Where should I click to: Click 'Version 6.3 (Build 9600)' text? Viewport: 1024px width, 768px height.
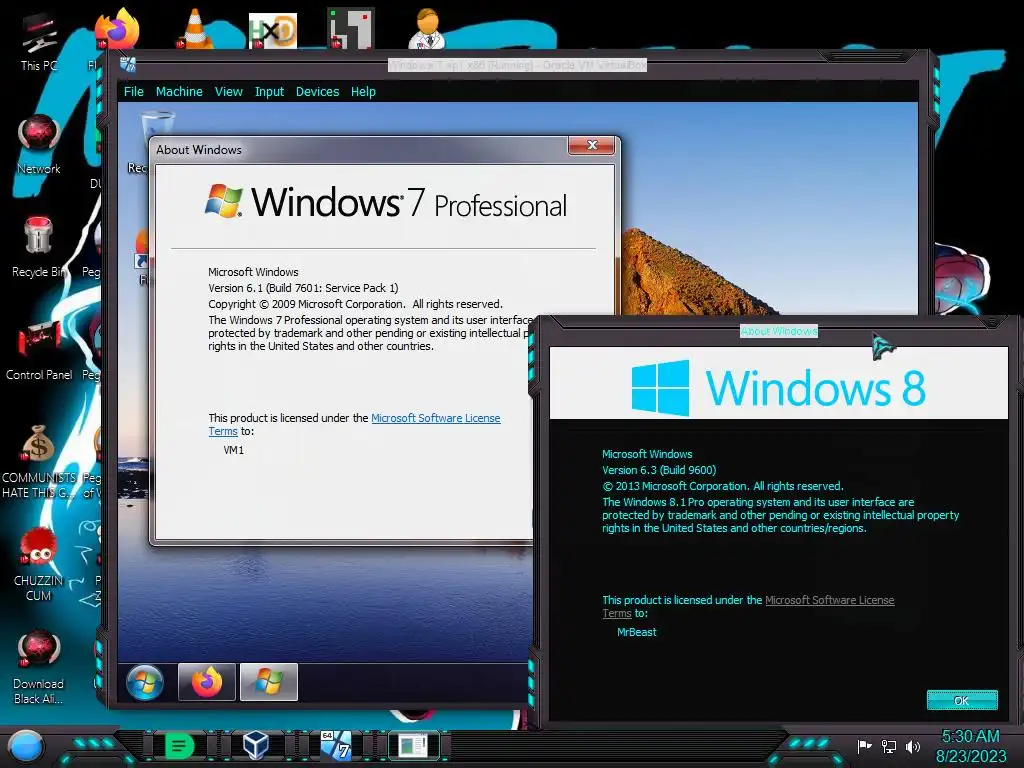659,470
